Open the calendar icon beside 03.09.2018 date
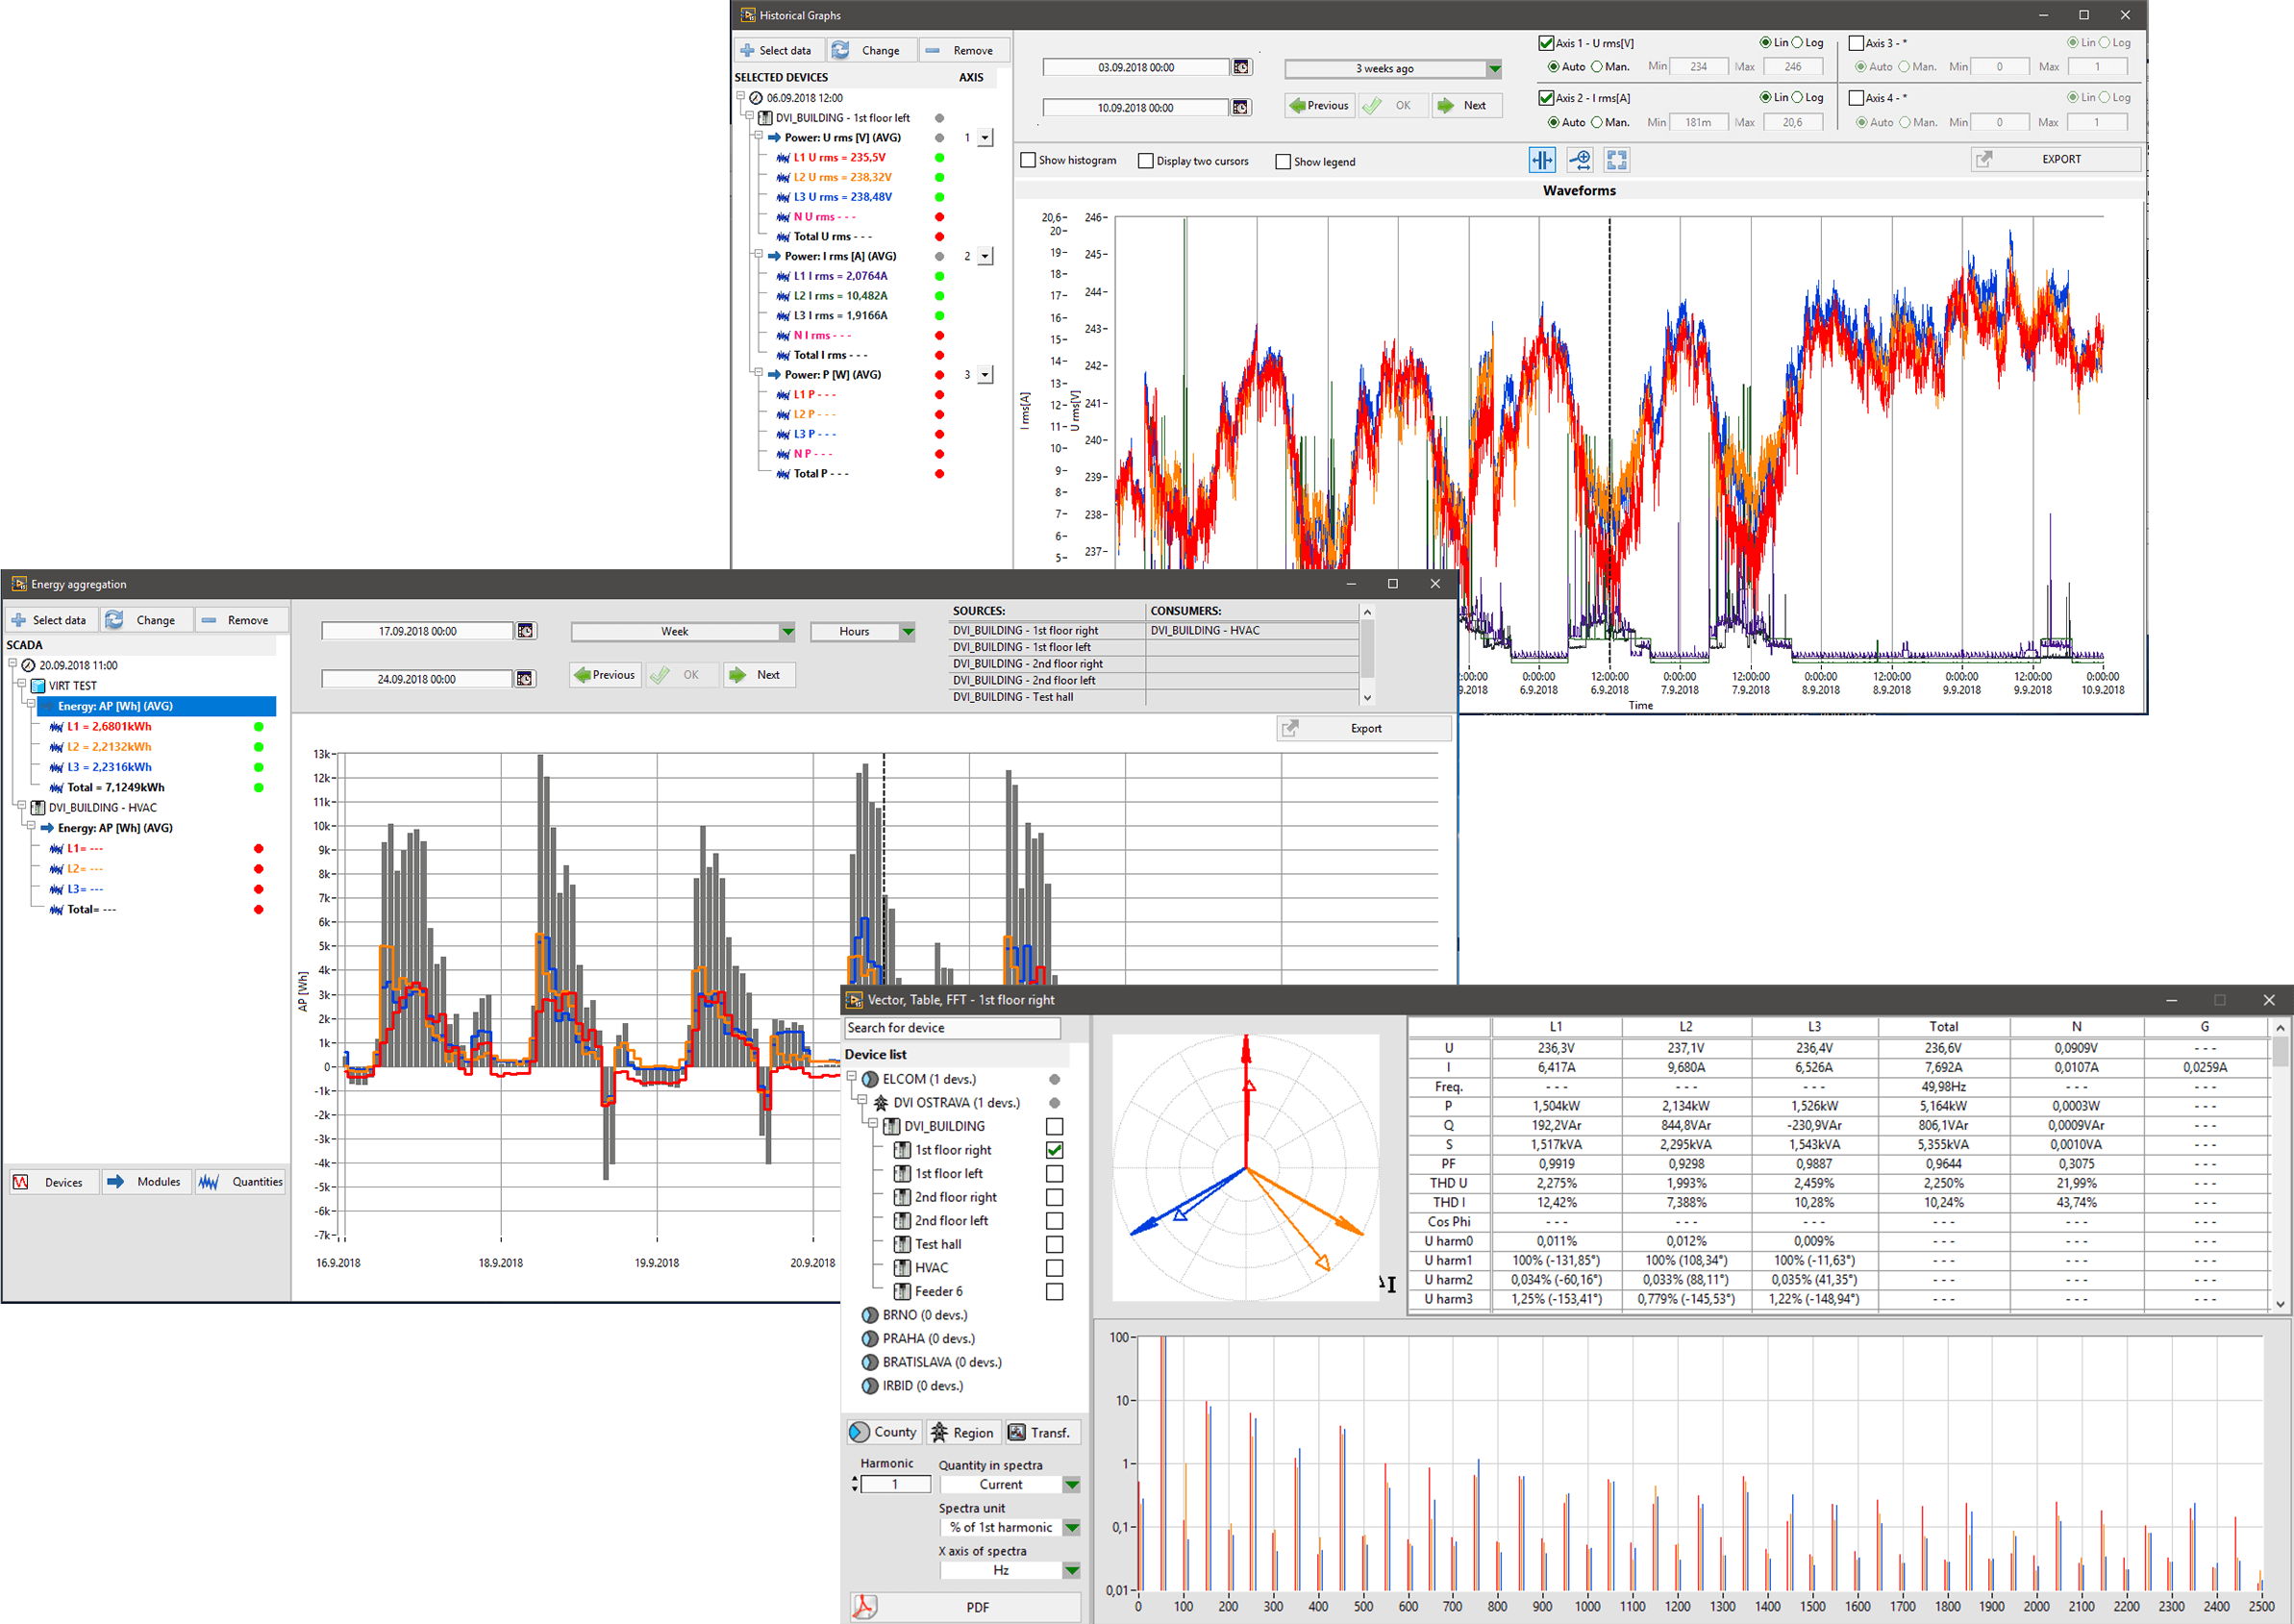Viewport: 2294px width, 1624px height. [x=1241, y=66]
